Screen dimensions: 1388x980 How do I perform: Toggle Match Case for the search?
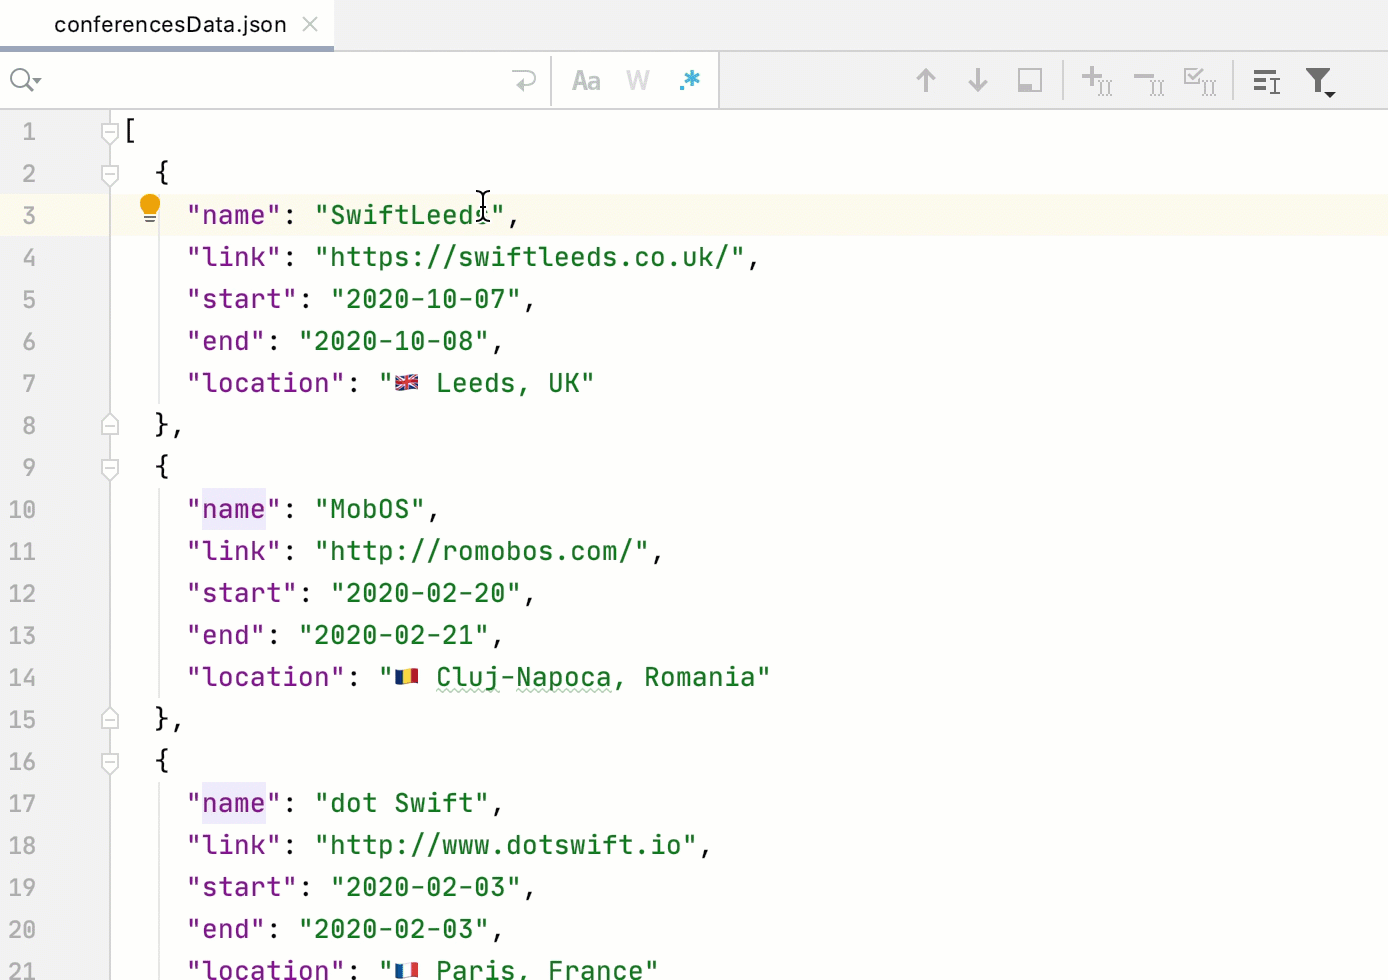[586, 80]
